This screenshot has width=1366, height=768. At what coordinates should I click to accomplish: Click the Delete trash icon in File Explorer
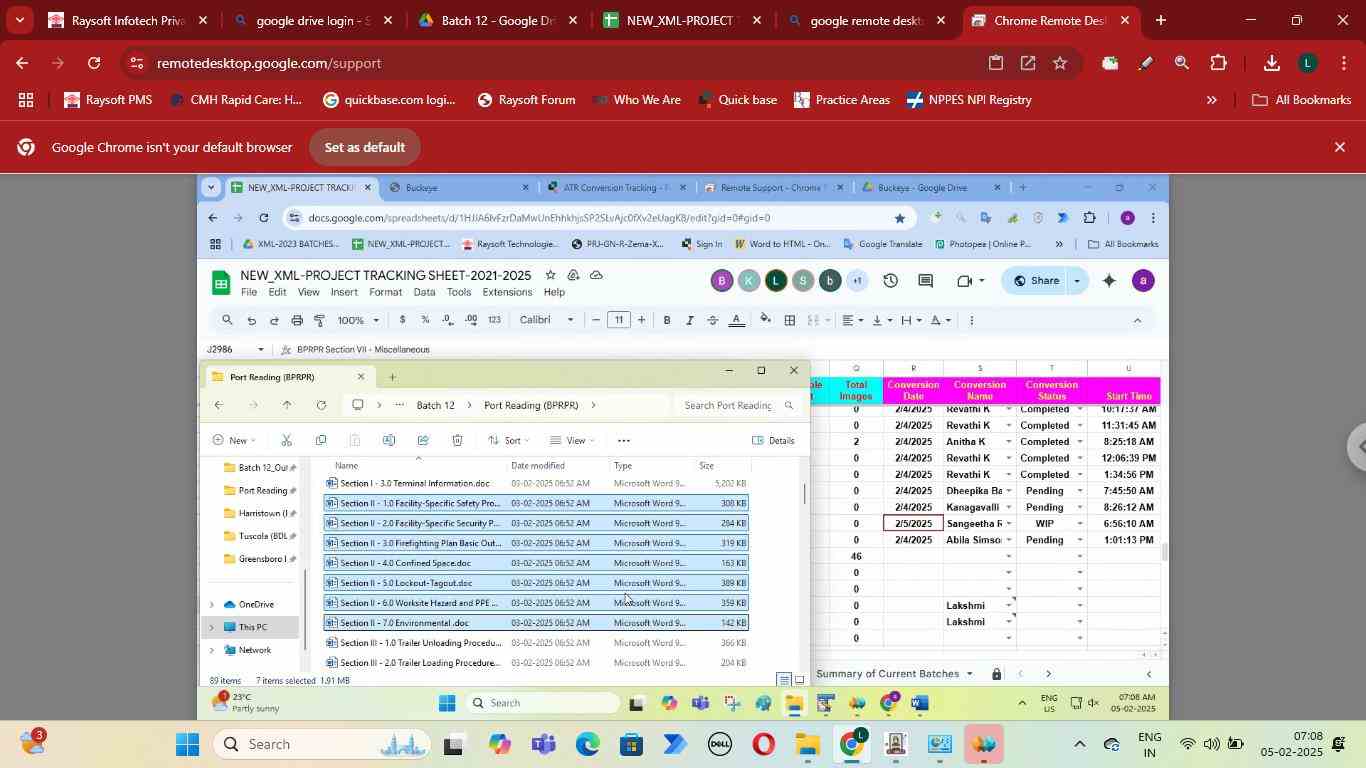pyautogui.click(x=457, y=440)
